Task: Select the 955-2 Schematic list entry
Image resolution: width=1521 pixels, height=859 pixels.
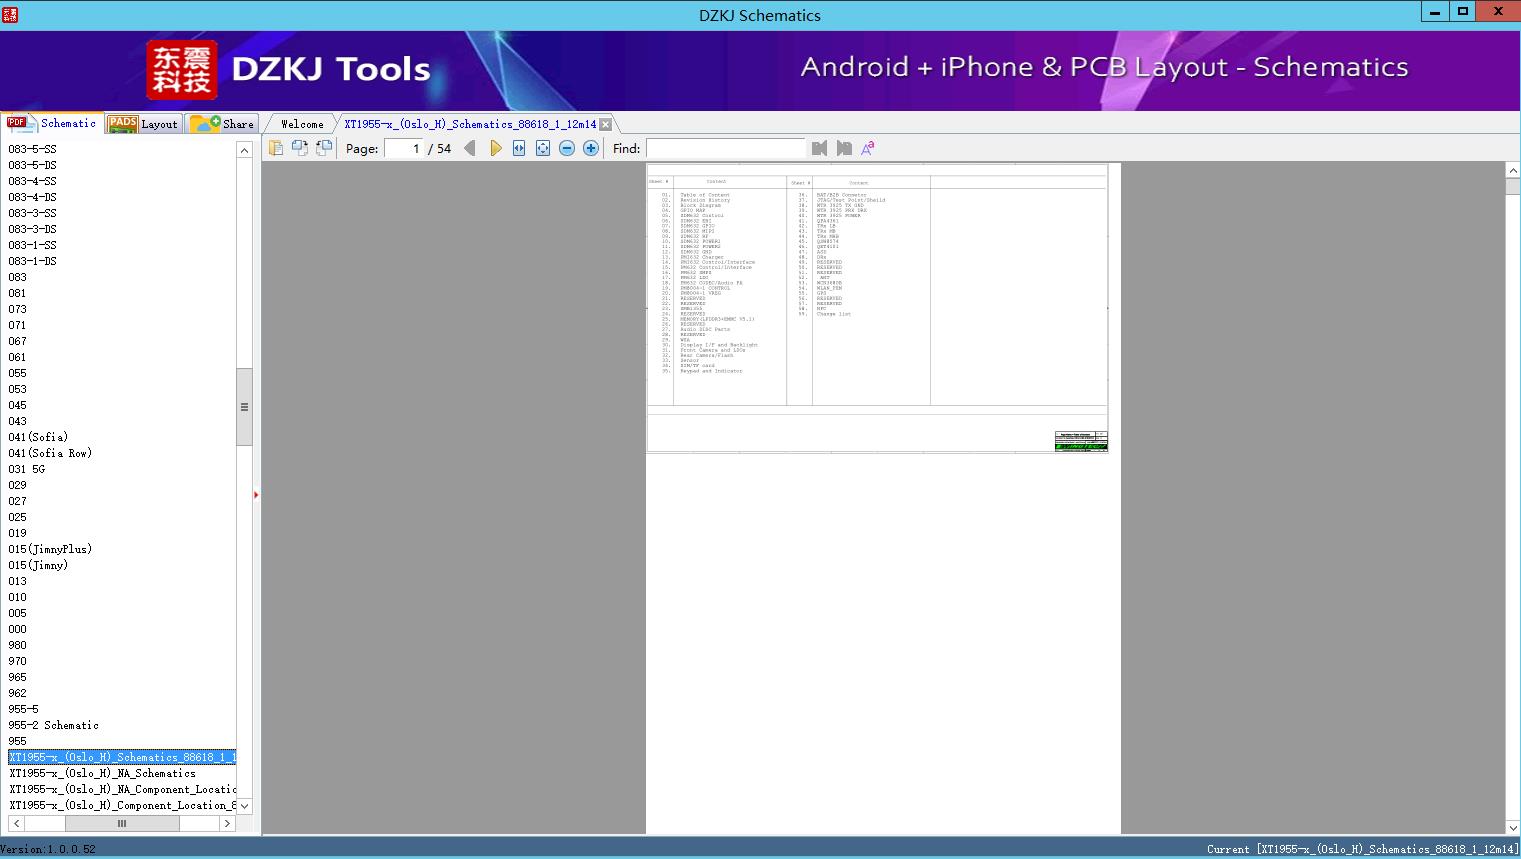Action: tap(53, 725)
